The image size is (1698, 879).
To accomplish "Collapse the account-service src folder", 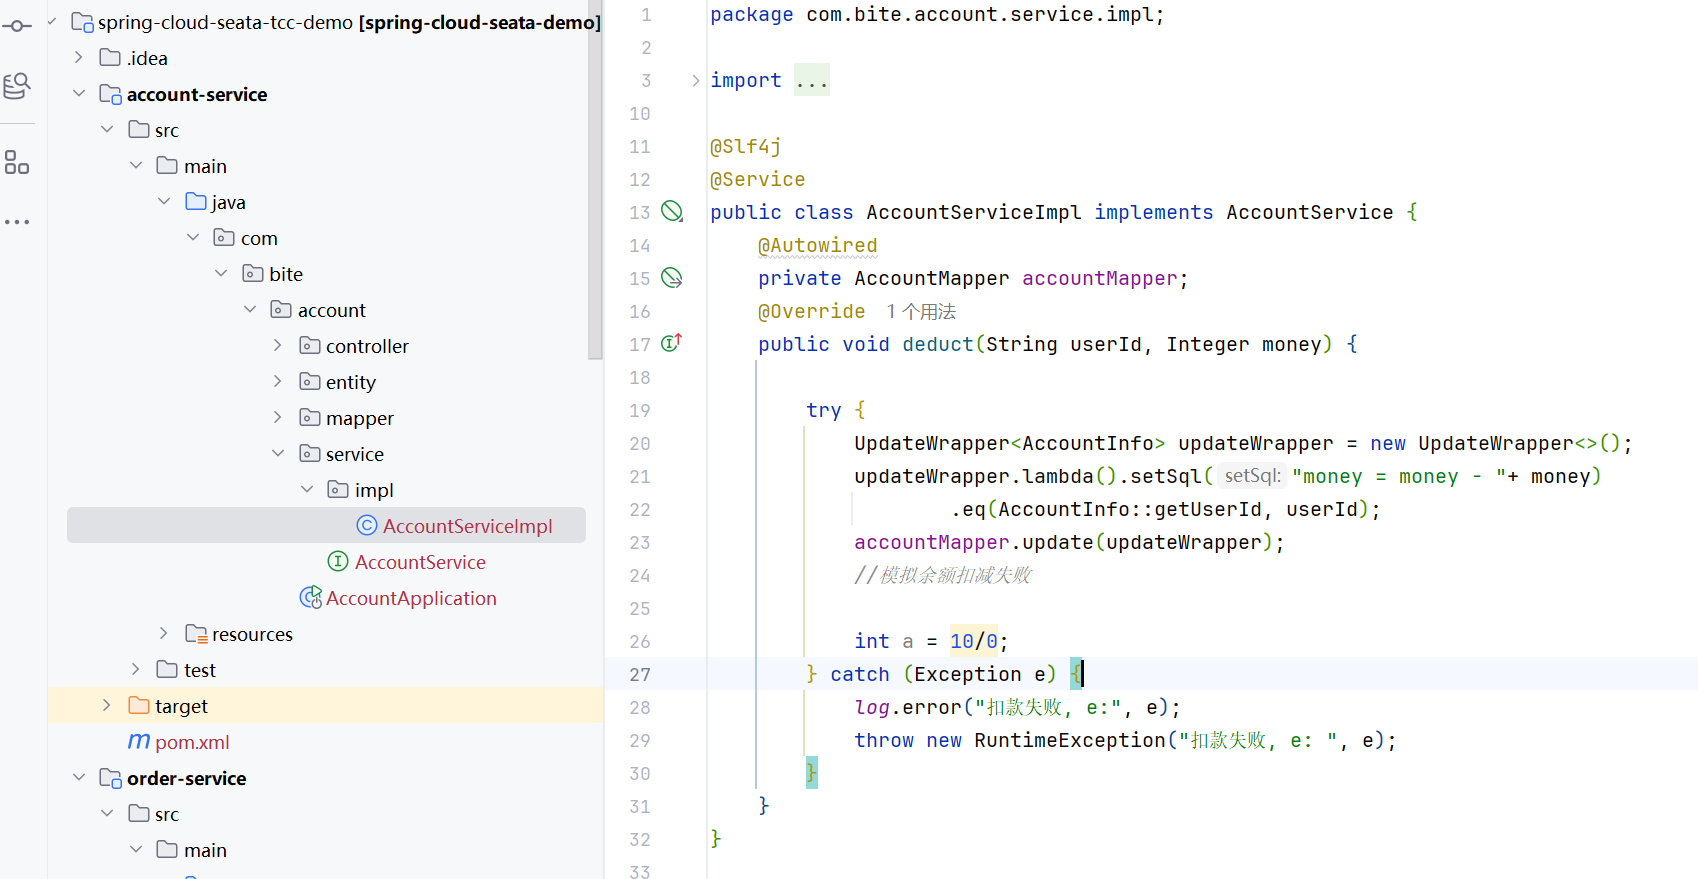I will coord(107,129).
